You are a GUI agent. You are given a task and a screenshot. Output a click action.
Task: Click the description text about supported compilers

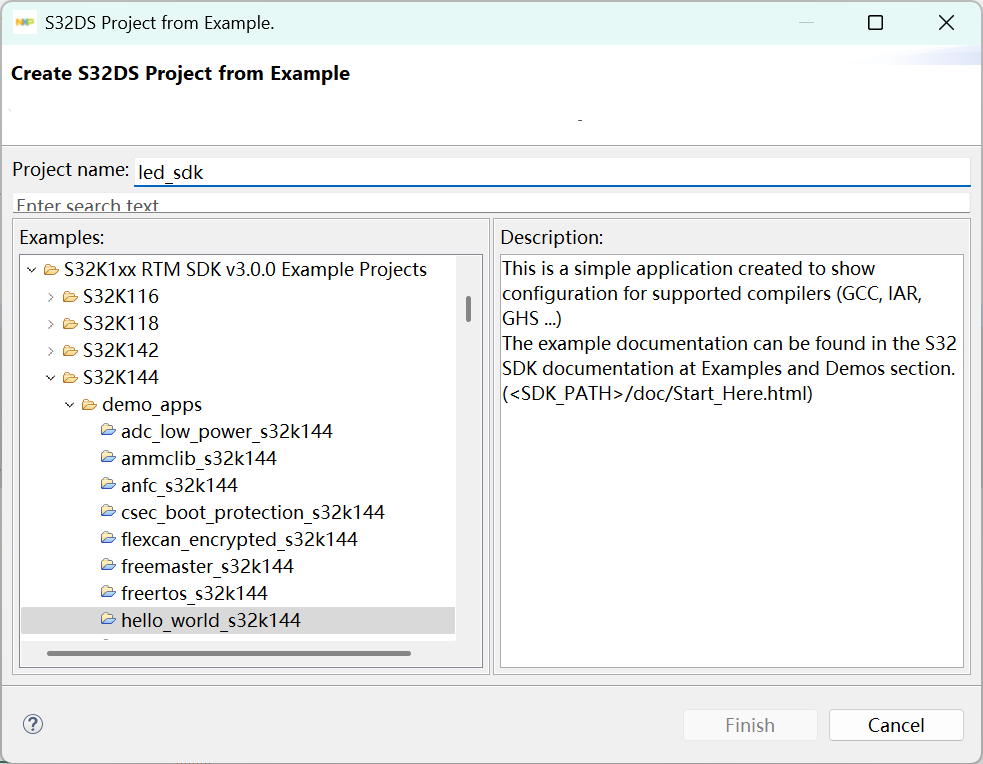click(712, 293)
